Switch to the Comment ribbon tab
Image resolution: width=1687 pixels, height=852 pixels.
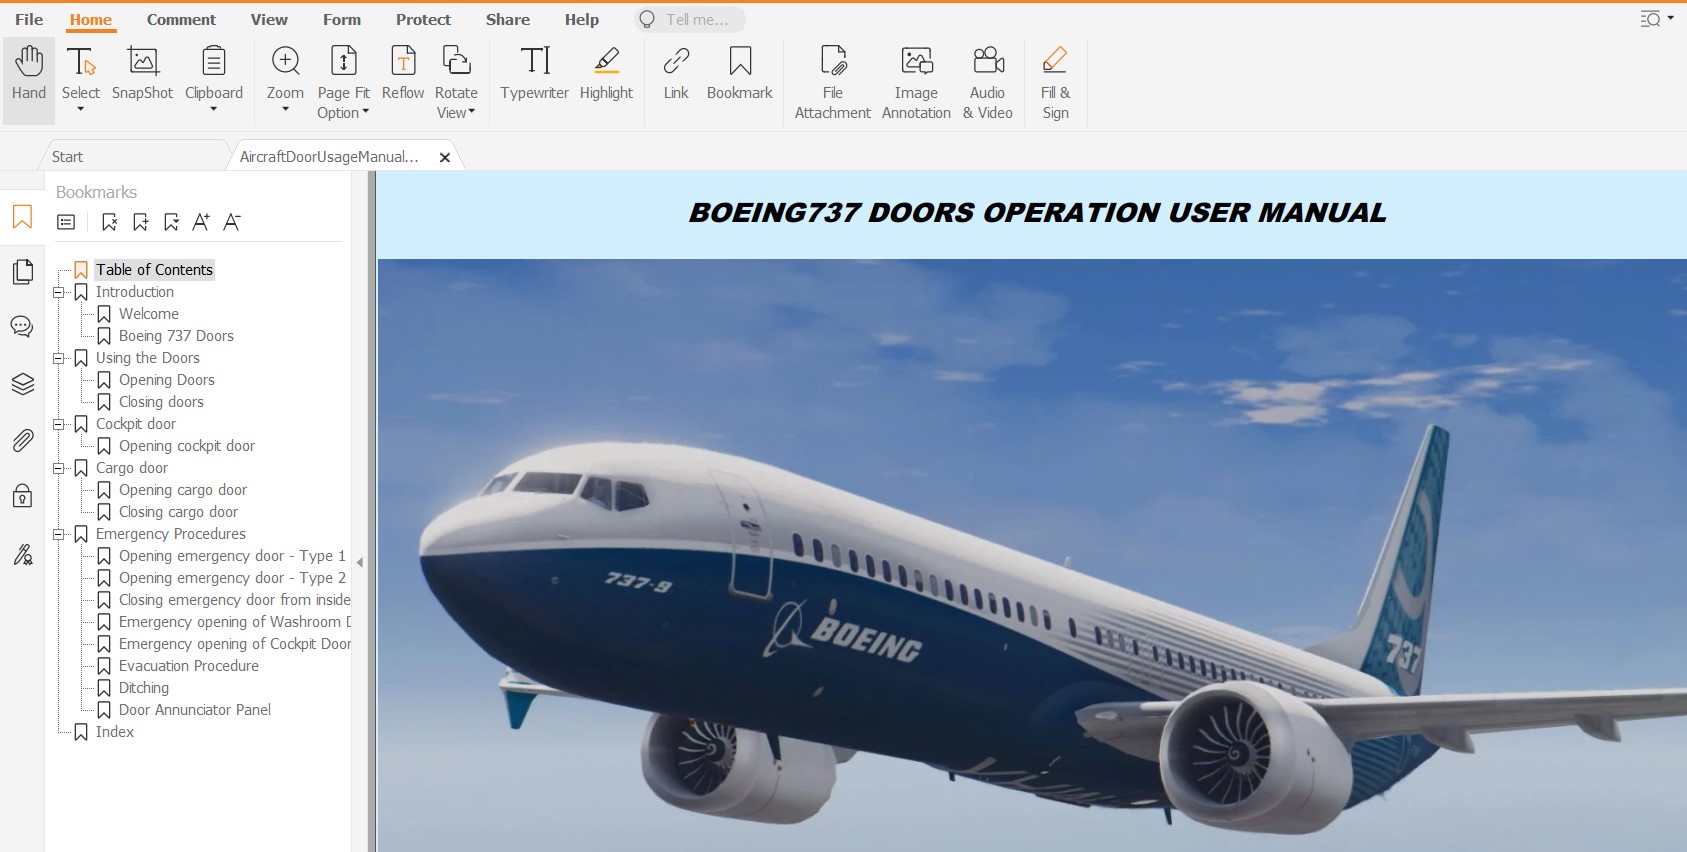pos(181,19)
